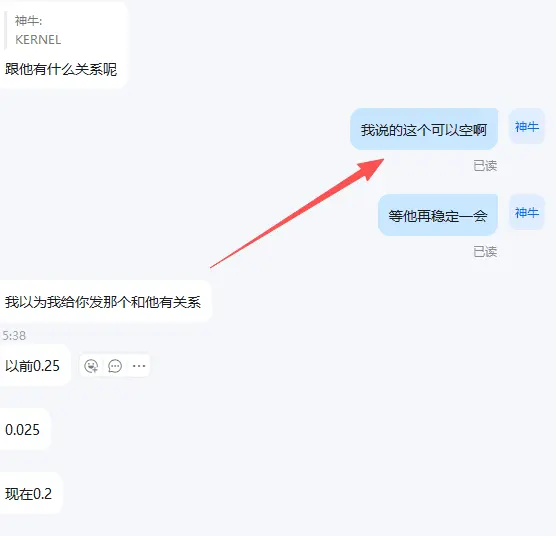The width and height of the screenshot is (556, 536).
Task: Add emoji reaction to 以前0.25 message
Action: 91,366
